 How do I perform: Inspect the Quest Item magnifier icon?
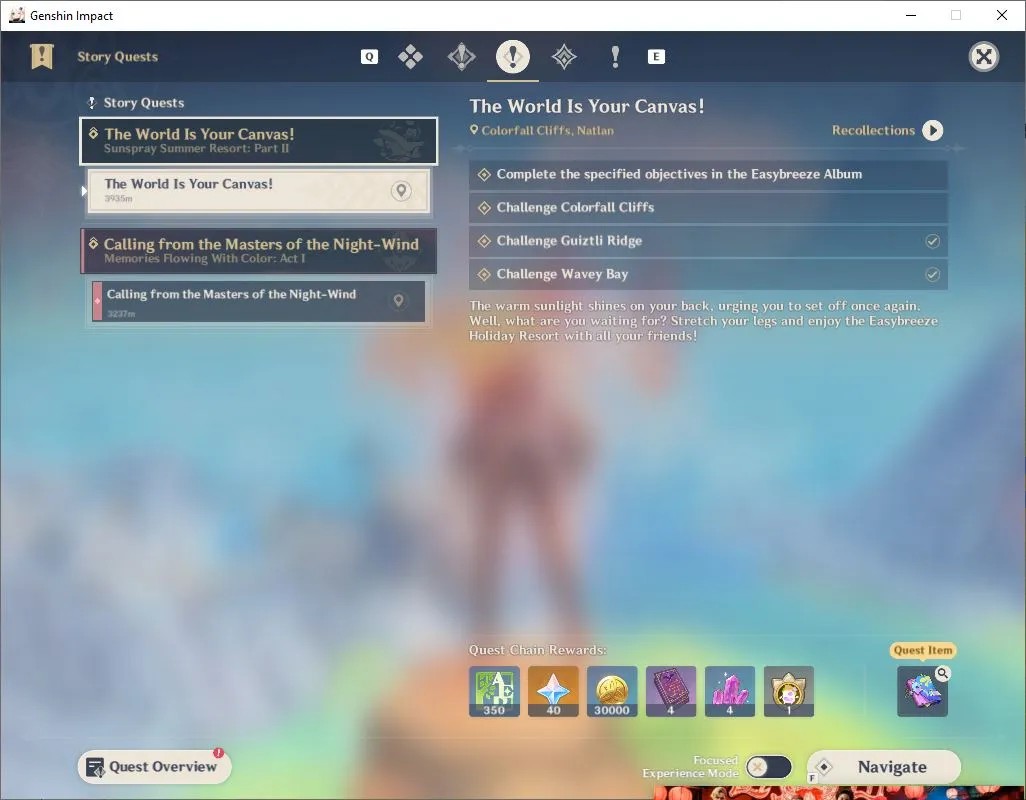tap(942, 672)
